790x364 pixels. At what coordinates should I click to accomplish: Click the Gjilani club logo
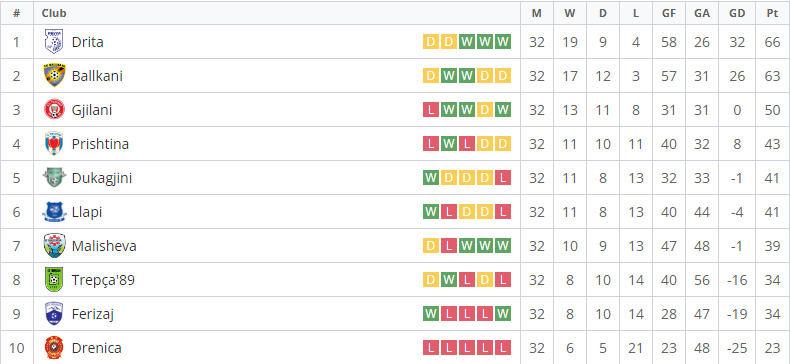click(x=54, y=109)
